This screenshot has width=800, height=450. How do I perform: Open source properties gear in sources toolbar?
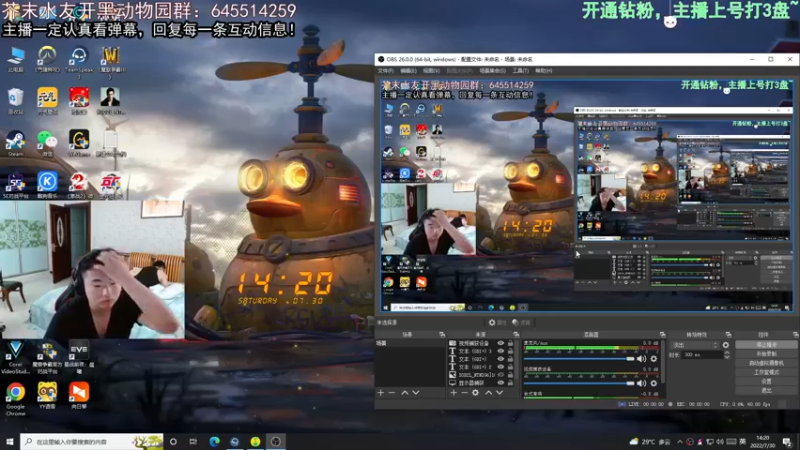point(476,393)
